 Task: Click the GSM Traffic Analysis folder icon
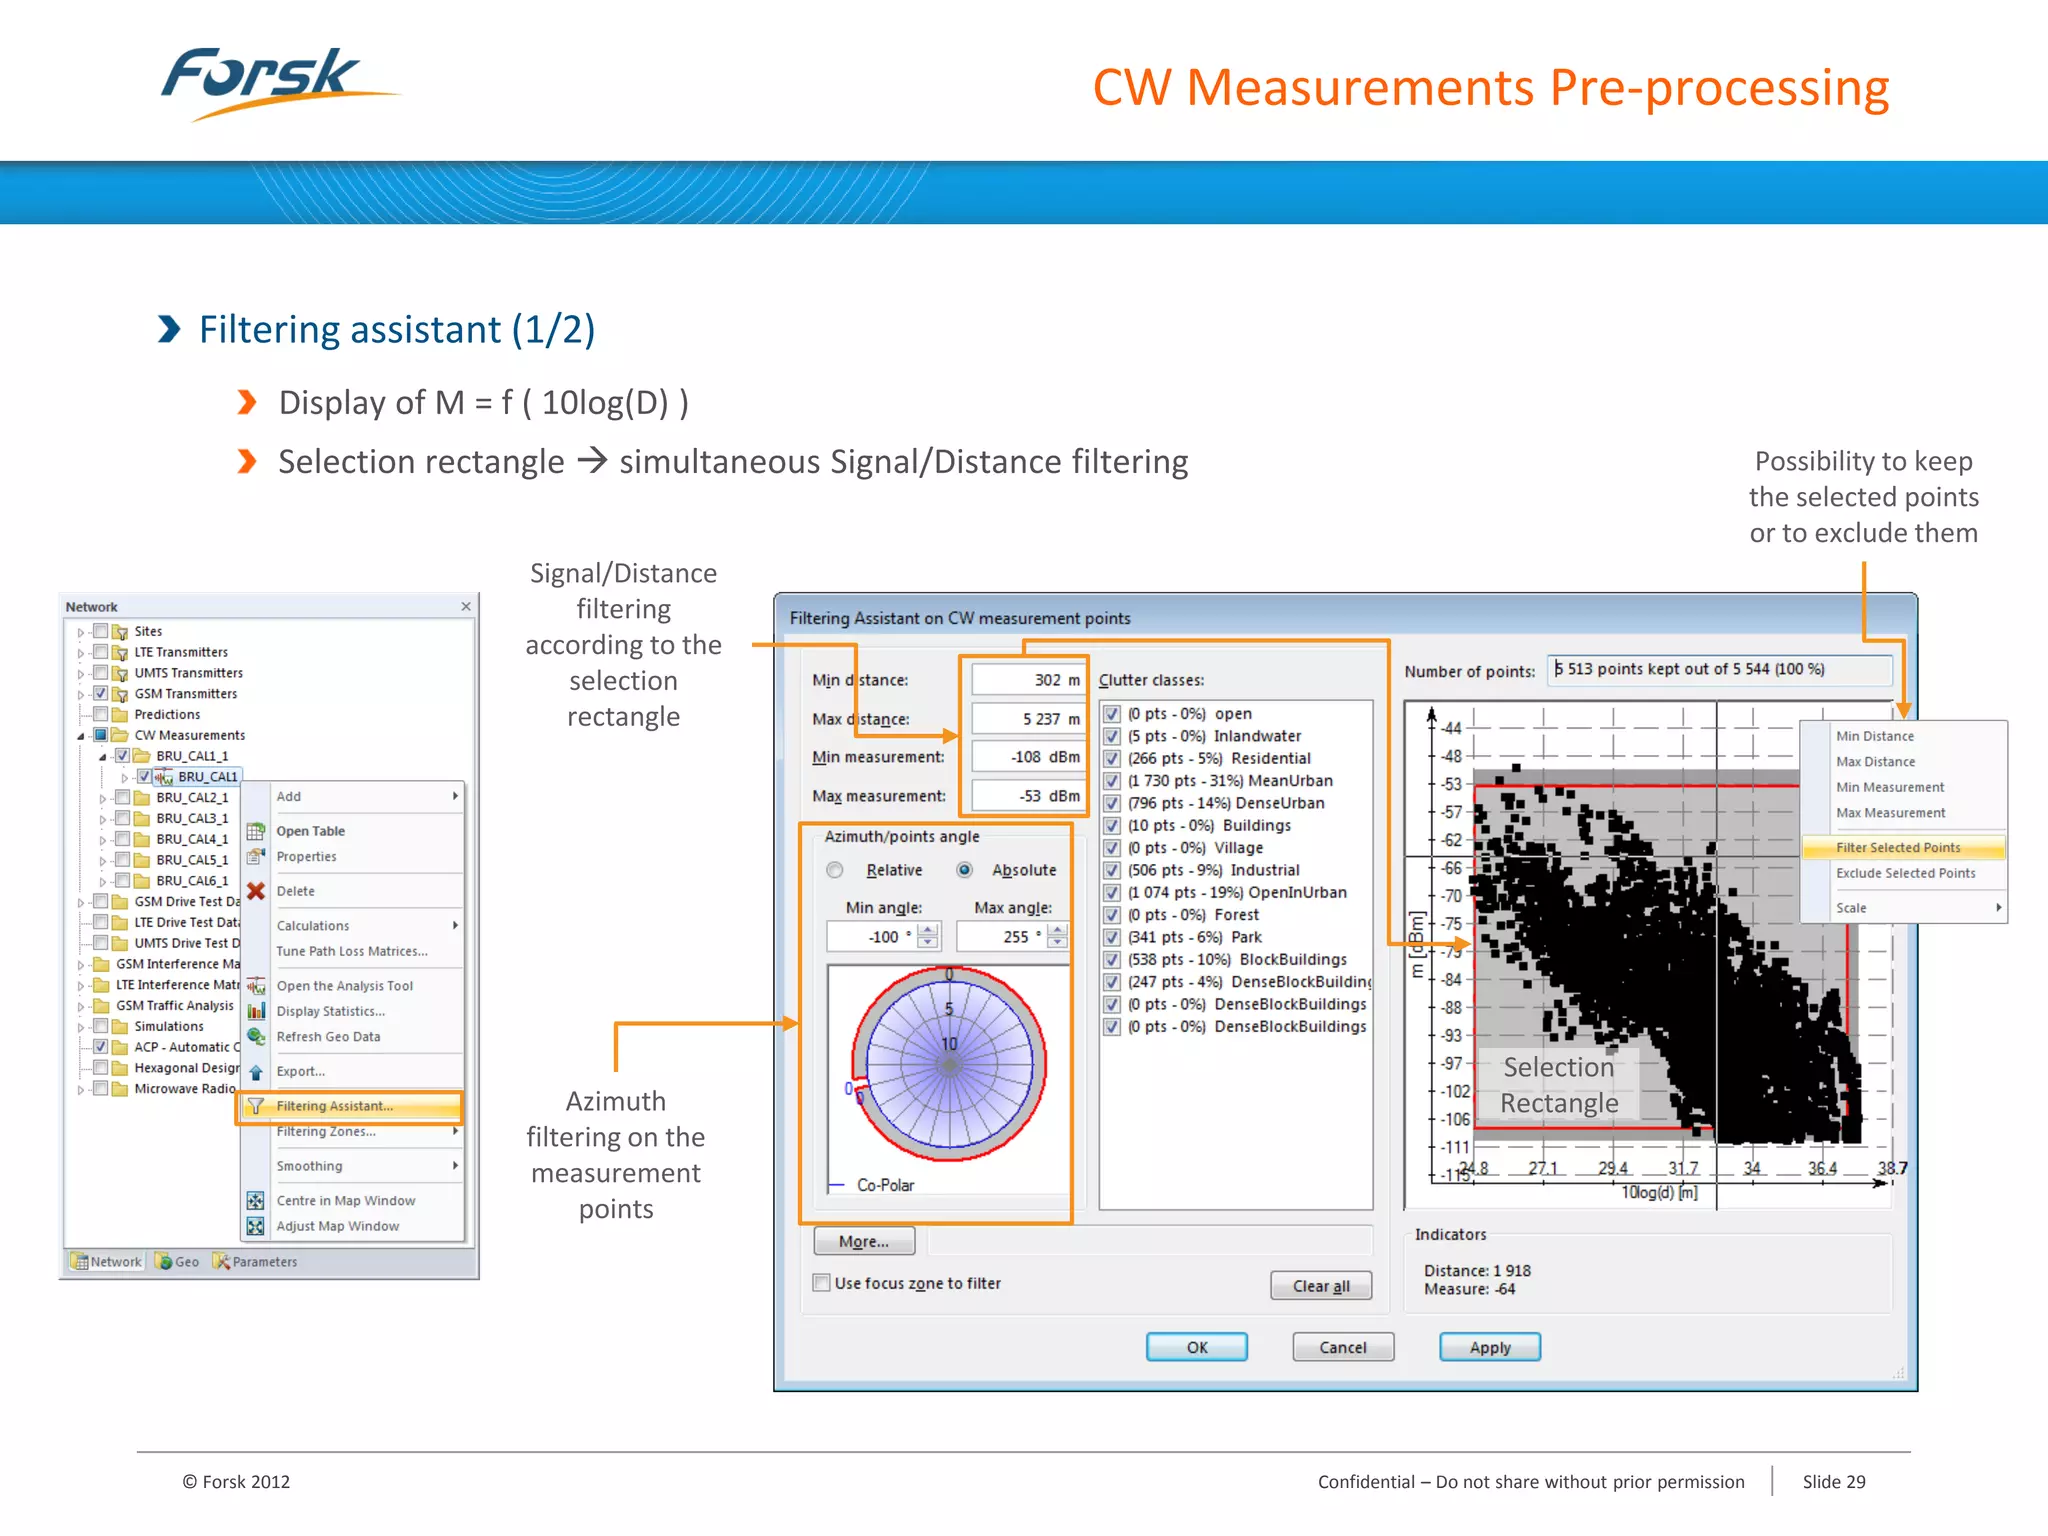pyautogui.click(x=101, y=1006)
